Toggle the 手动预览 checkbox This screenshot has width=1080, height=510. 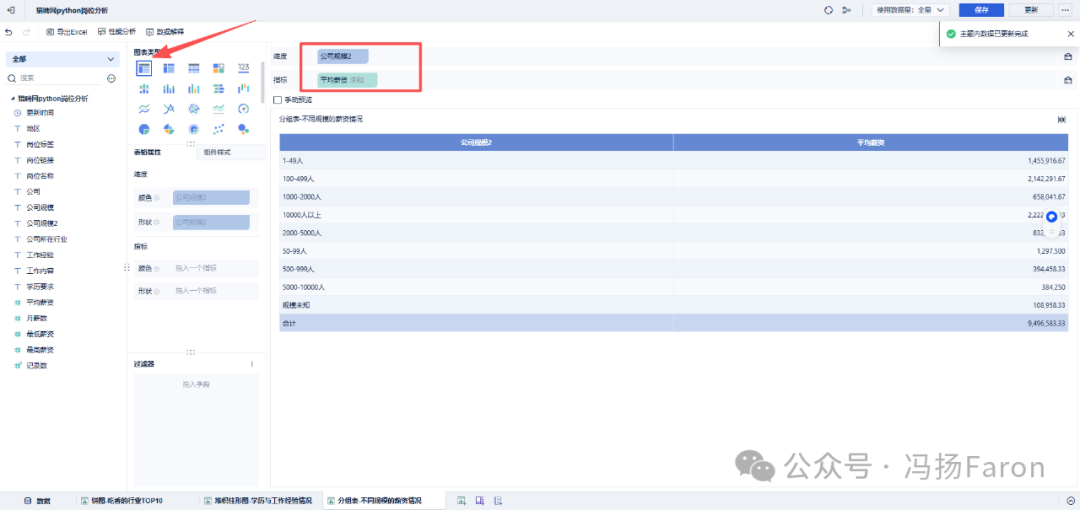tap(278, 100)
